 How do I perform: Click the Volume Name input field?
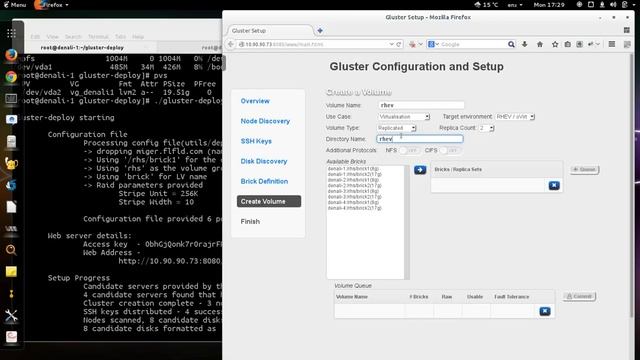pos(421,105)
